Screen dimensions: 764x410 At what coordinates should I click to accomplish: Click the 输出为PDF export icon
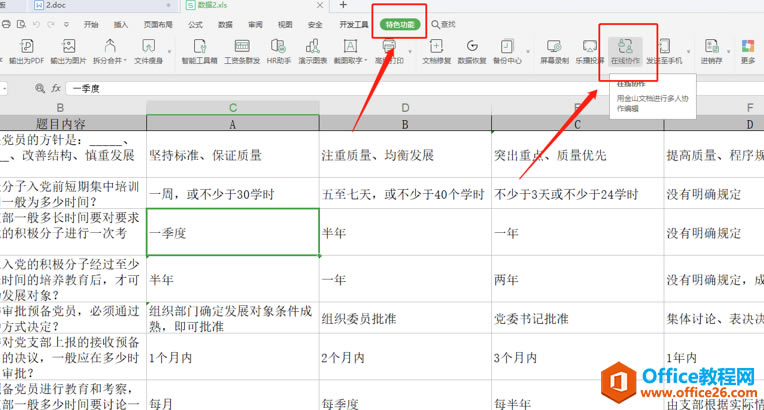(x=26, y=47)
